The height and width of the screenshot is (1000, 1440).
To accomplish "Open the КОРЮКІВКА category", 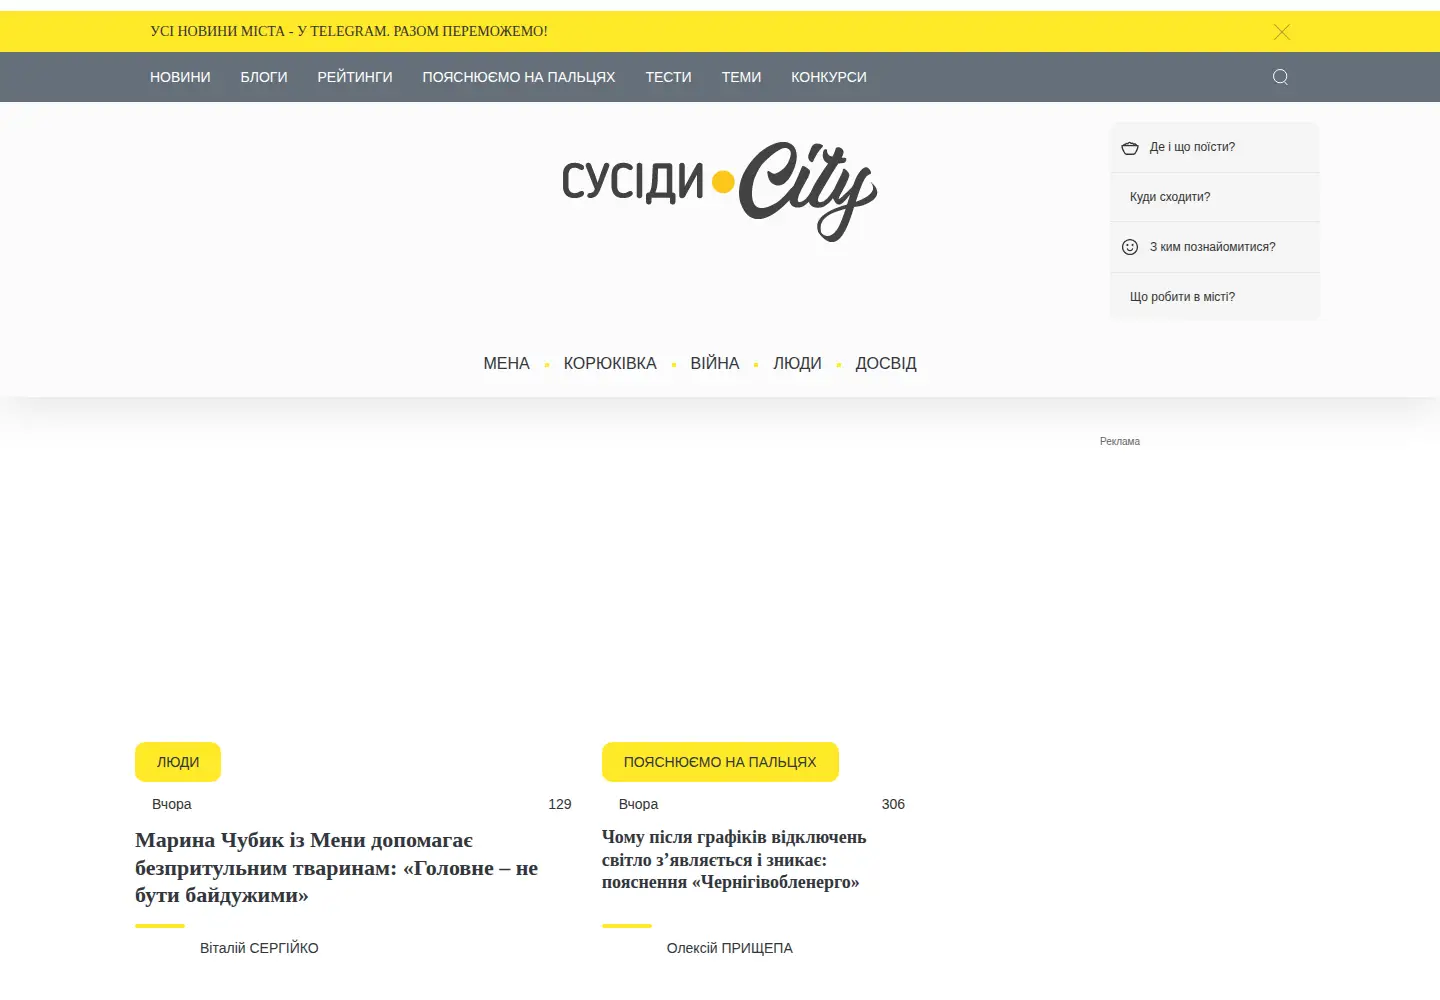I will coord(610,364).
